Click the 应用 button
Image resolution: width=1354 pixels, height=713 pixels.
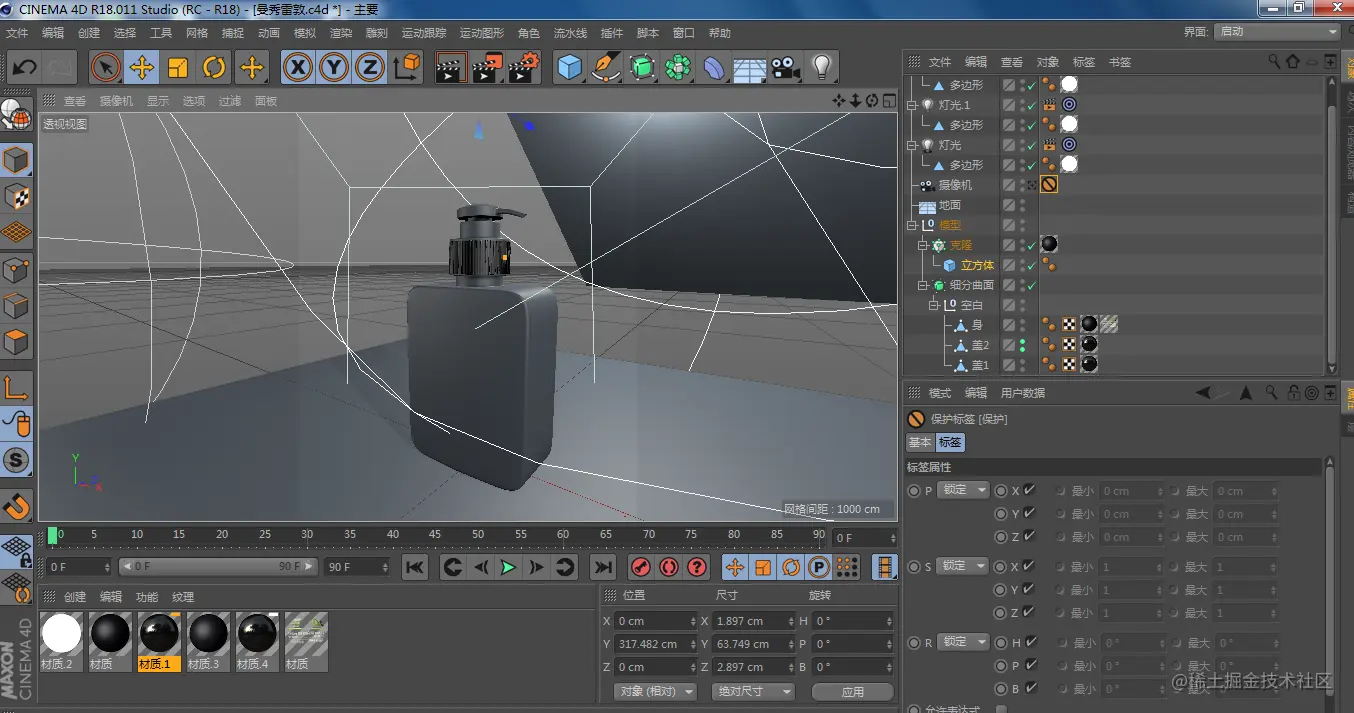pyautogui.click(x=852, y=691)
